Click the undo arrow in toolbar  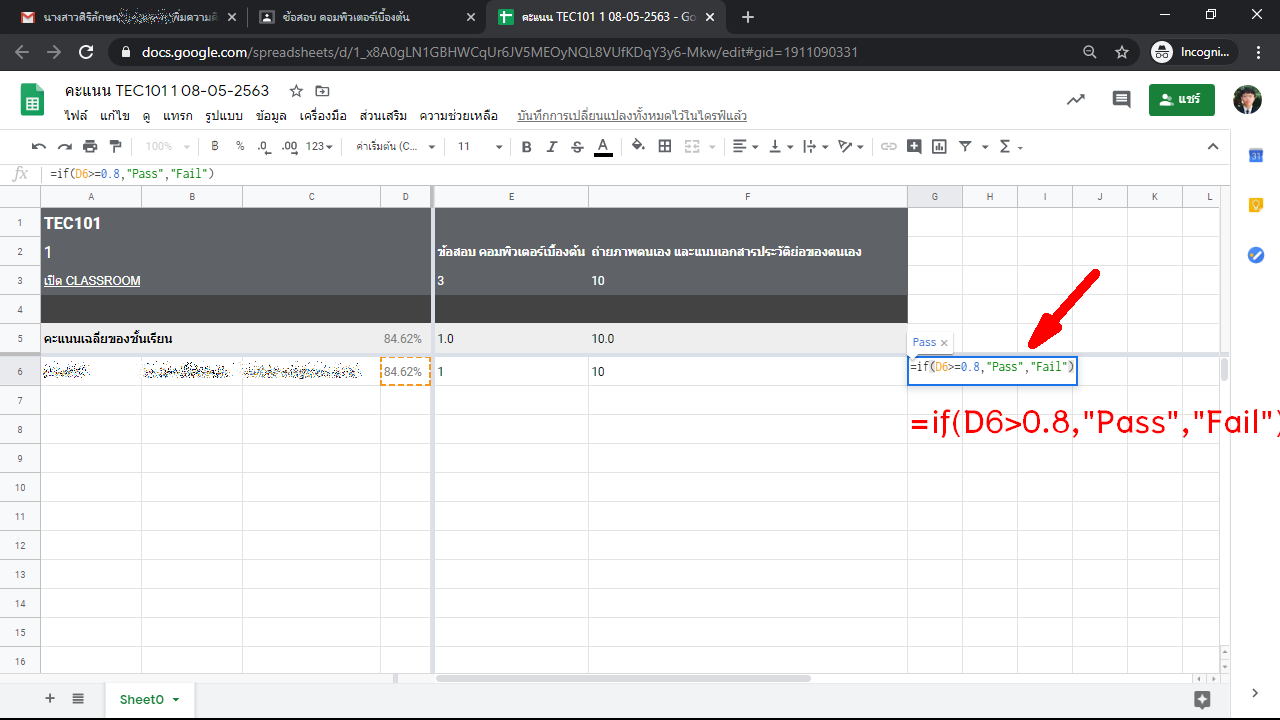(x=39, y=147)
